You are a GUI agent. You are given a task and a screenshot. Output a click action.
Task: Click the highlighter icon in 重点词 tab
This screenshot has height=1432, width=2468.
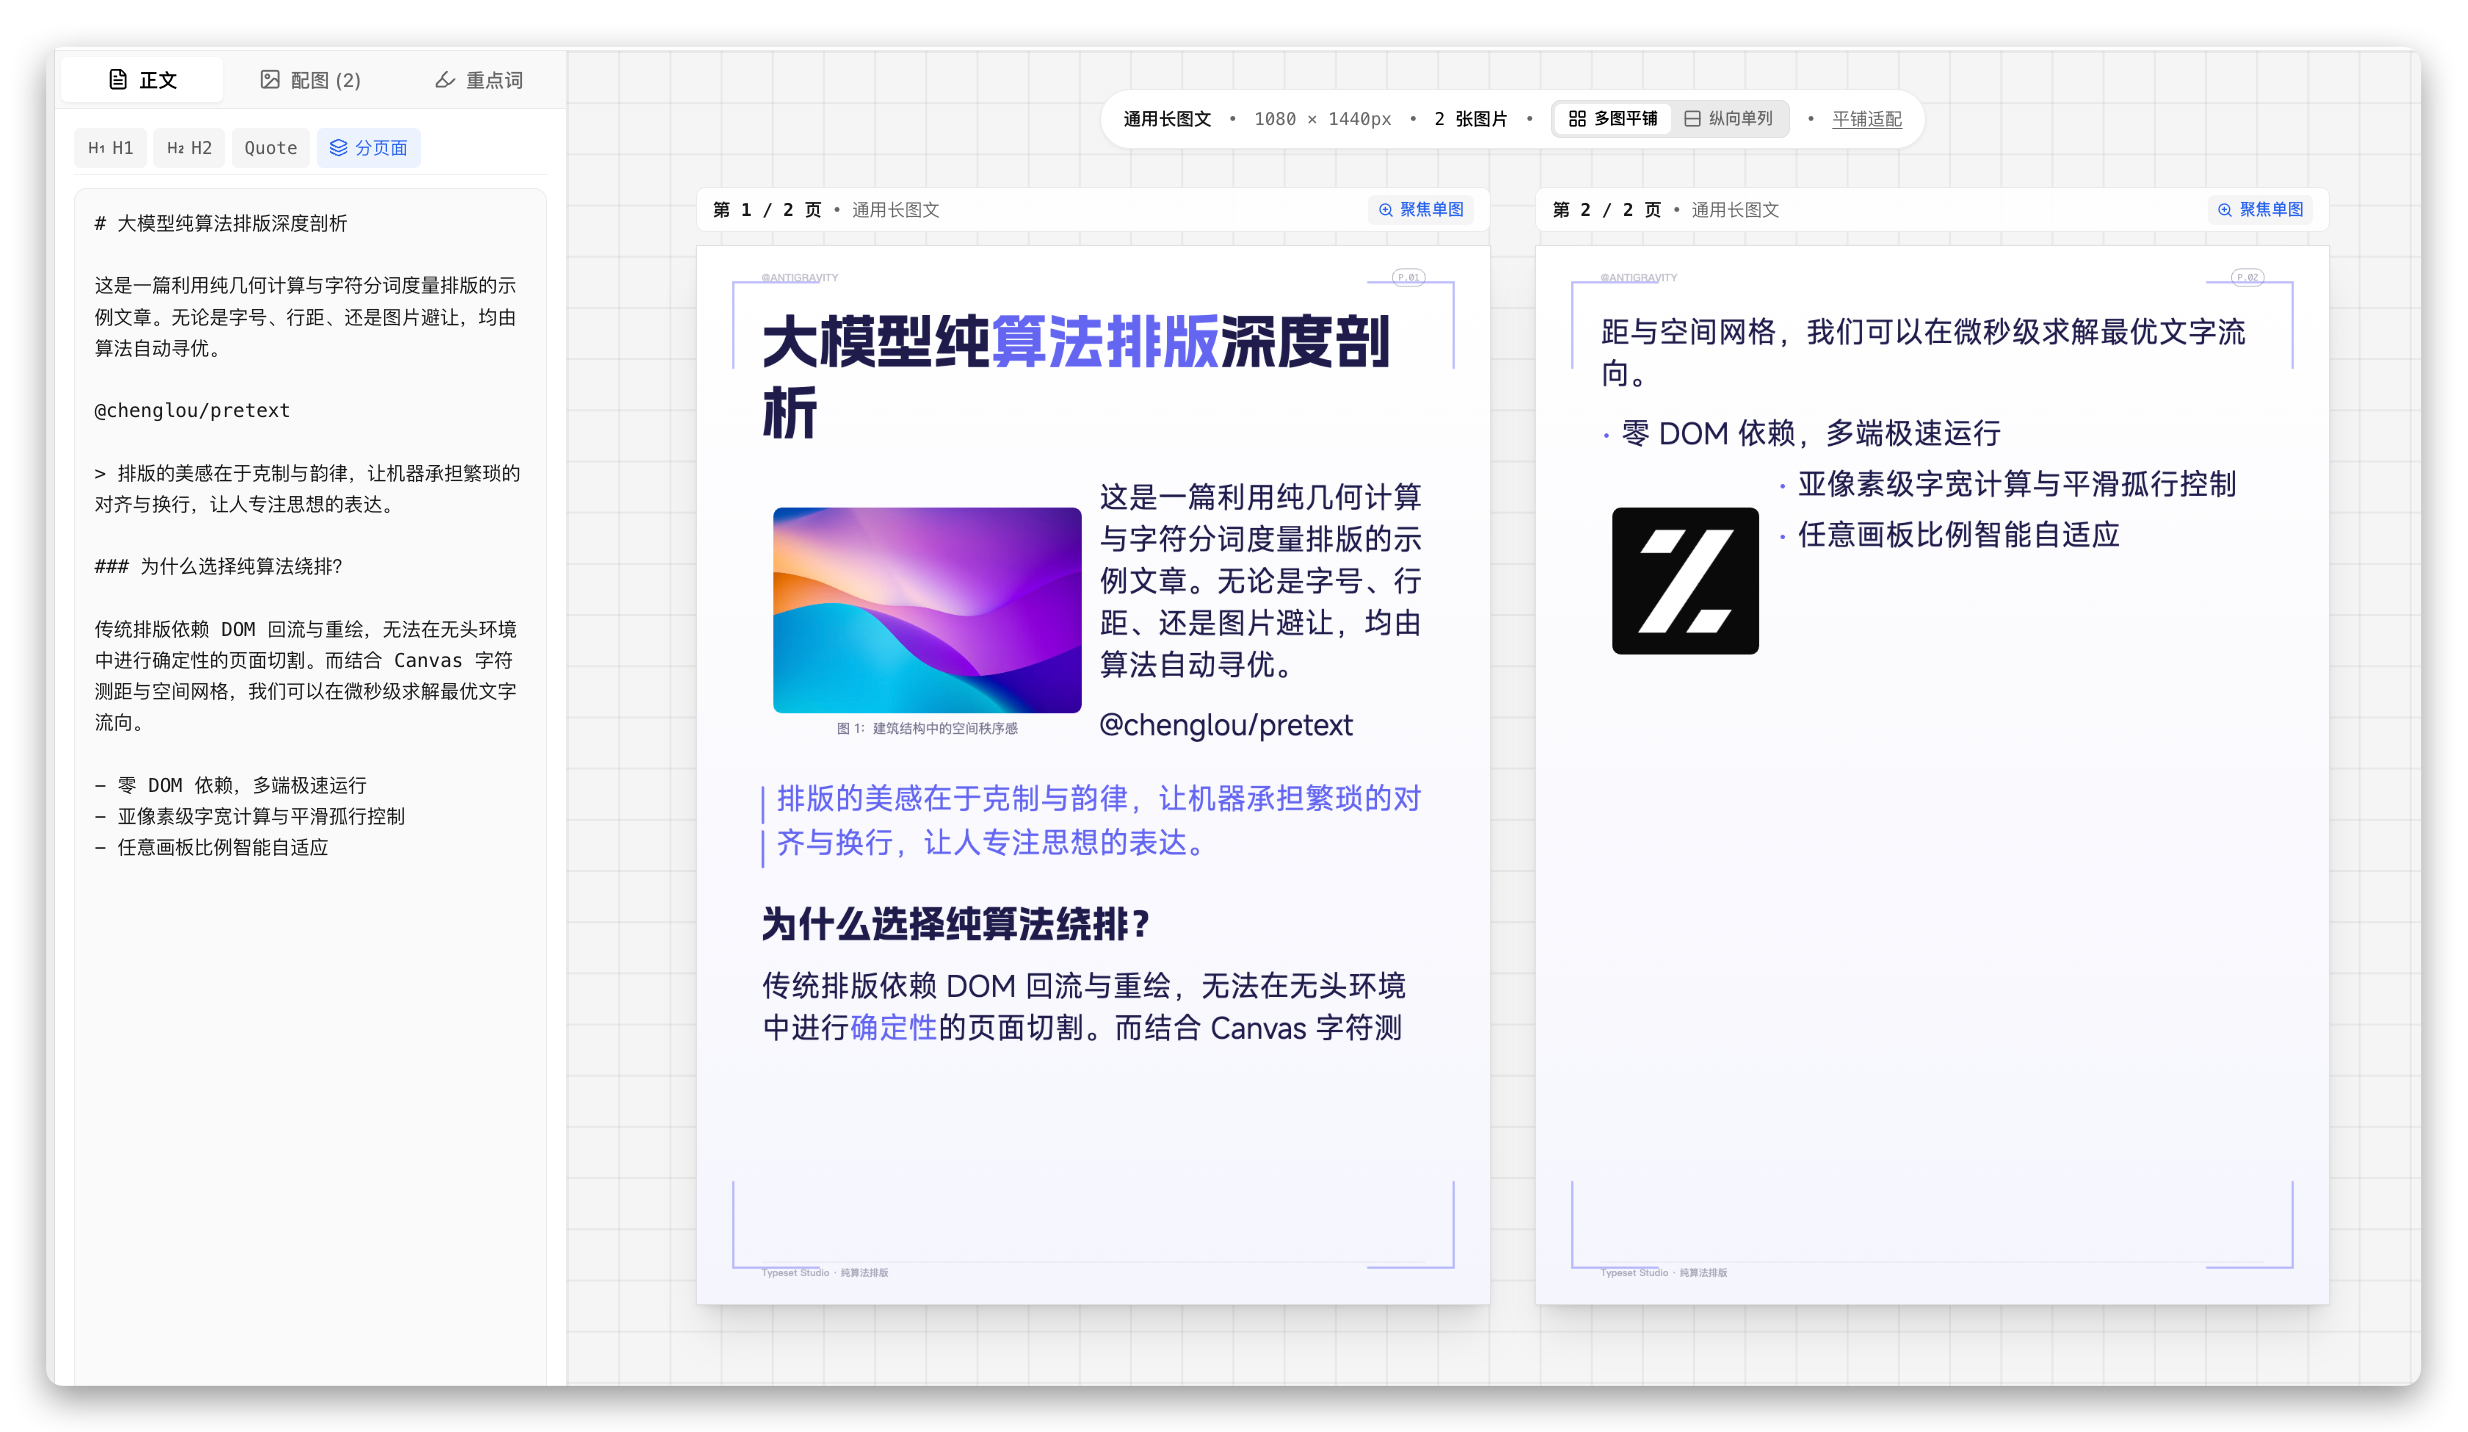click(x=445, y=80)
